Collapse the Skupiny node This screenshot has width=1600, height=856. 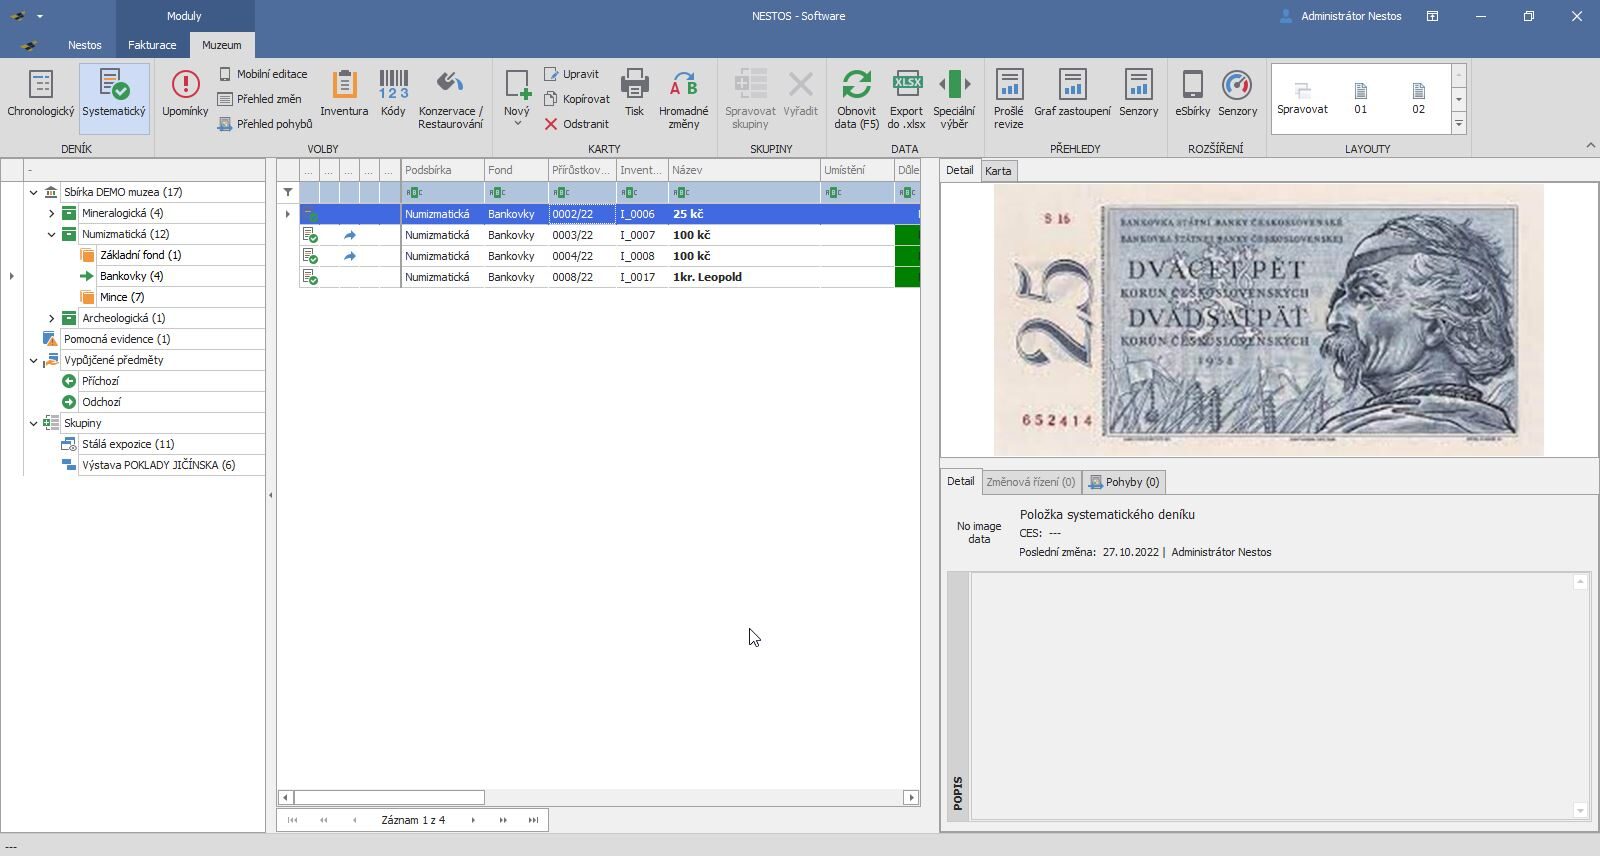(x=33, y=423)
